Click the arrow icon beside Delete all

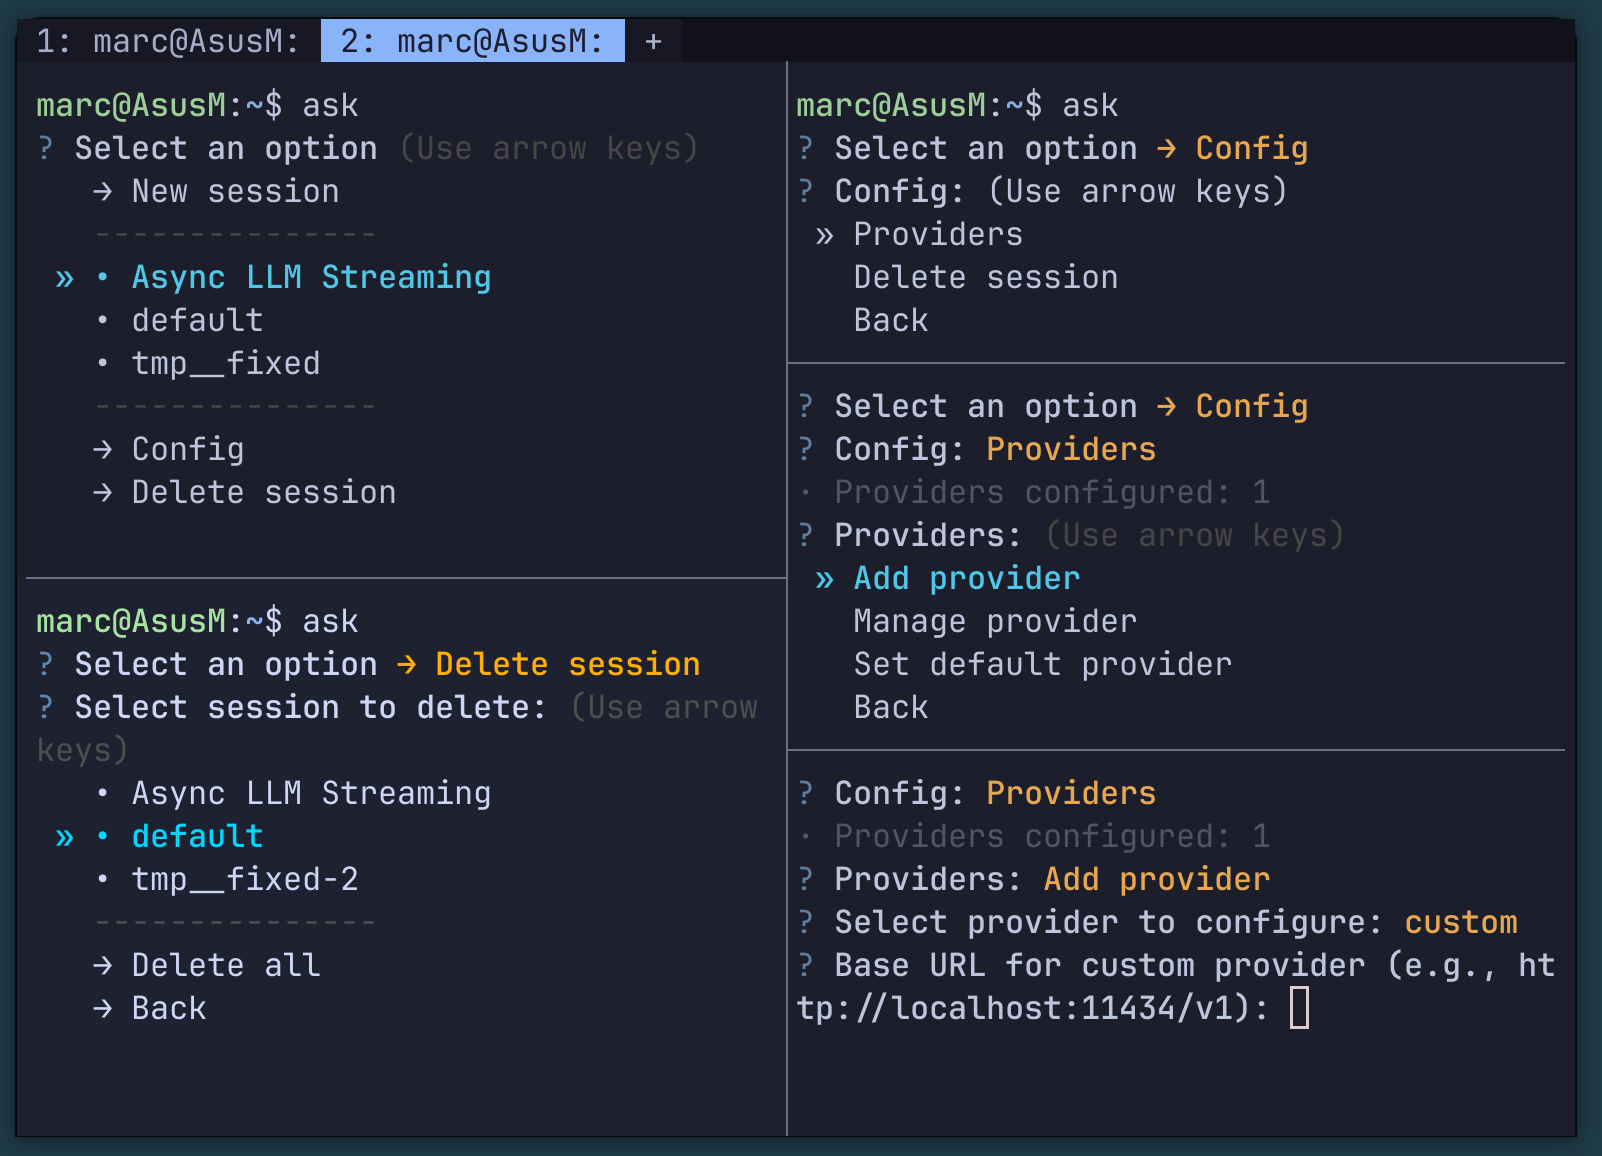tap(102, 965)
